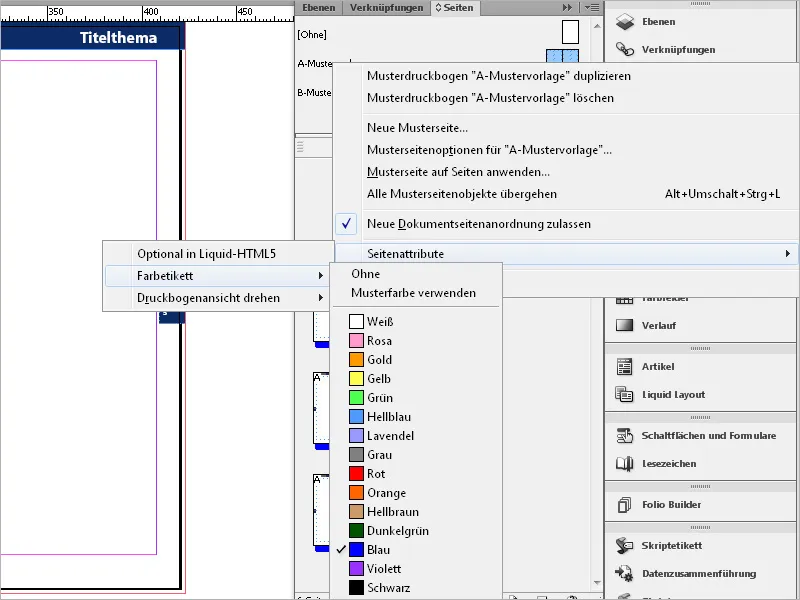Pick the Grün color label swatch
Screen dimensions: 800x600
[356, 397]
